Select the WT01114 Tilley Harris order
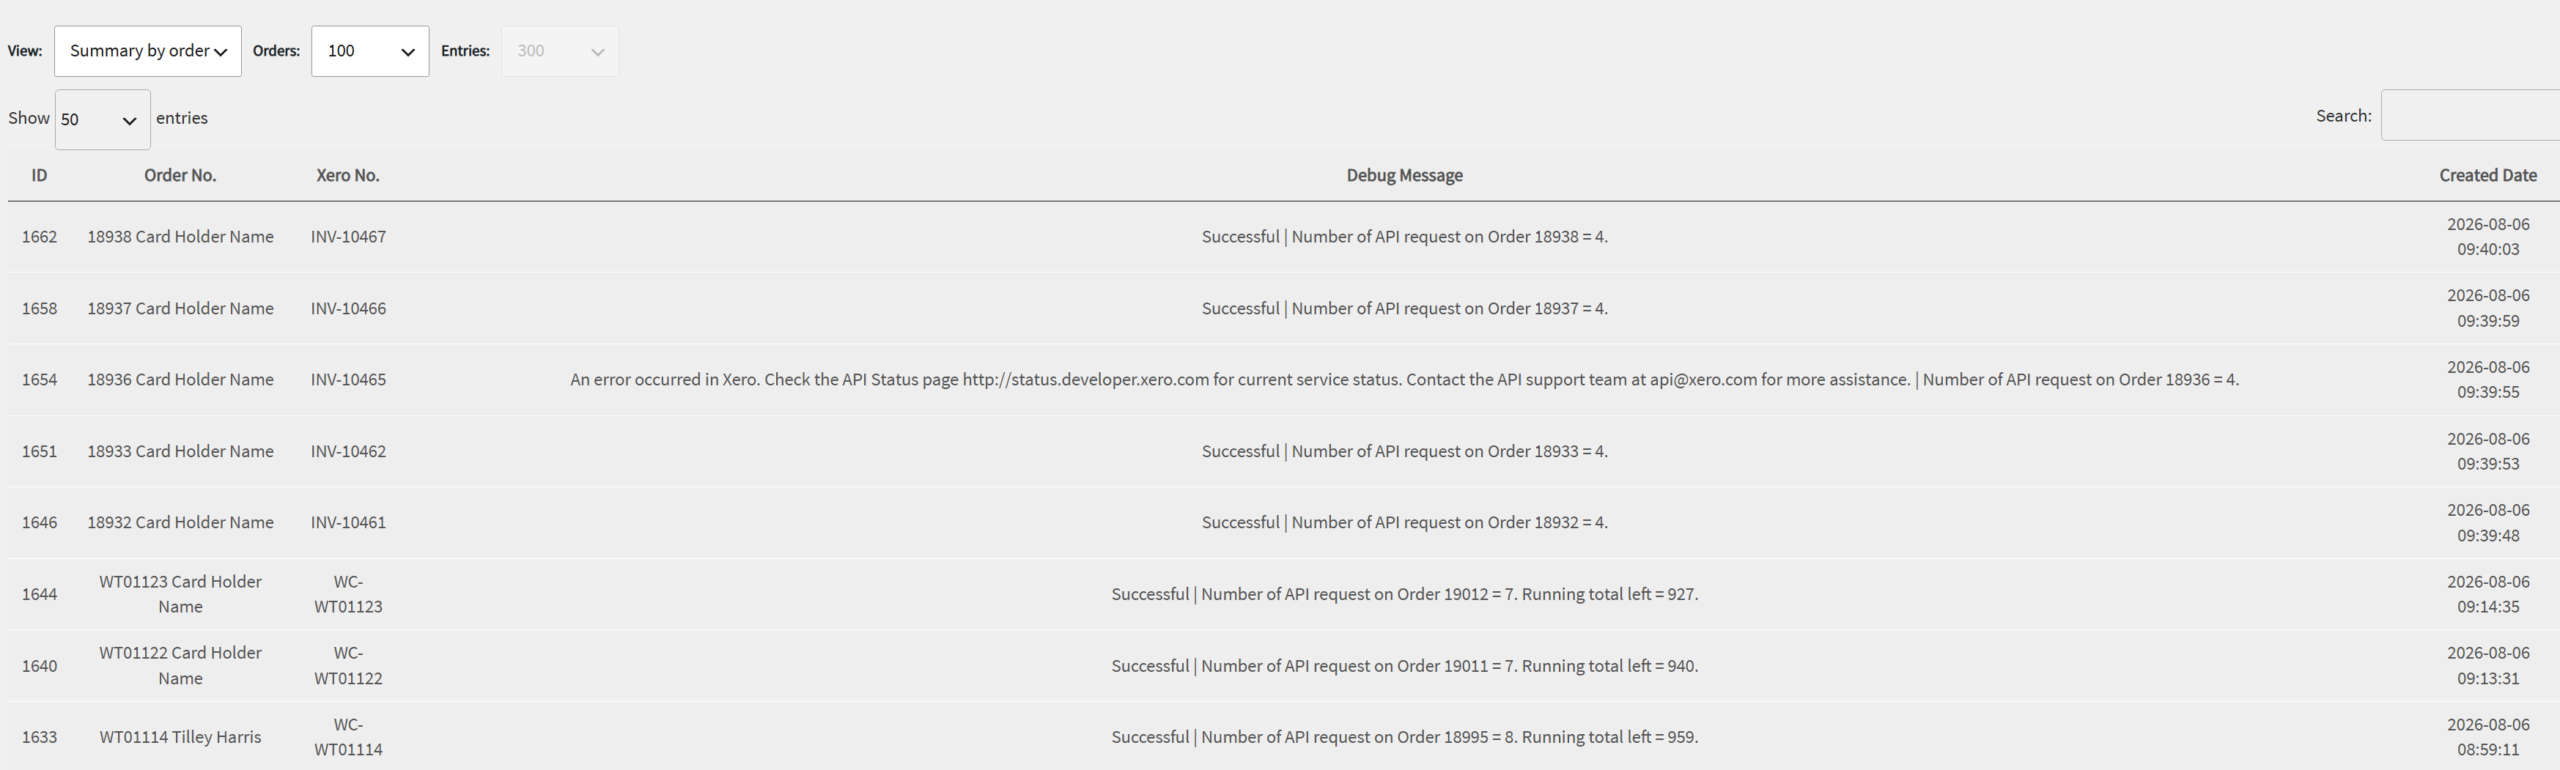The width and height of the screenshot is (2560, 770). coord(180,737)
